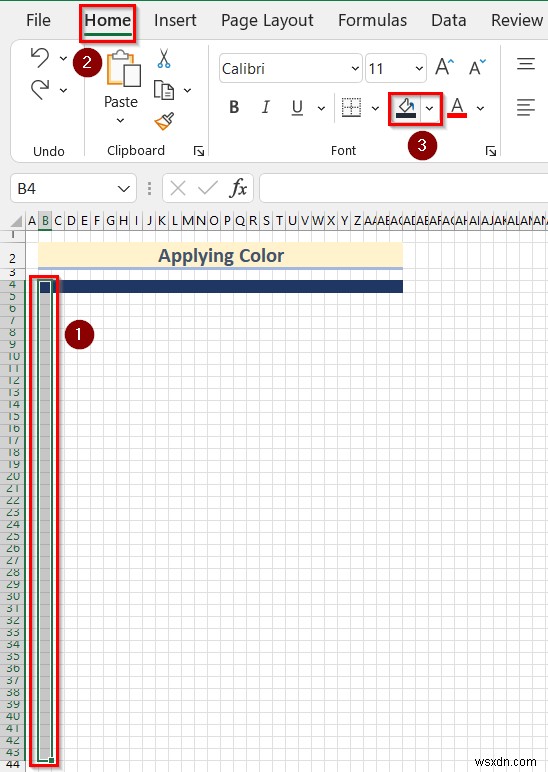
Task: Select the row 44 header
Action: click(12, 765)
